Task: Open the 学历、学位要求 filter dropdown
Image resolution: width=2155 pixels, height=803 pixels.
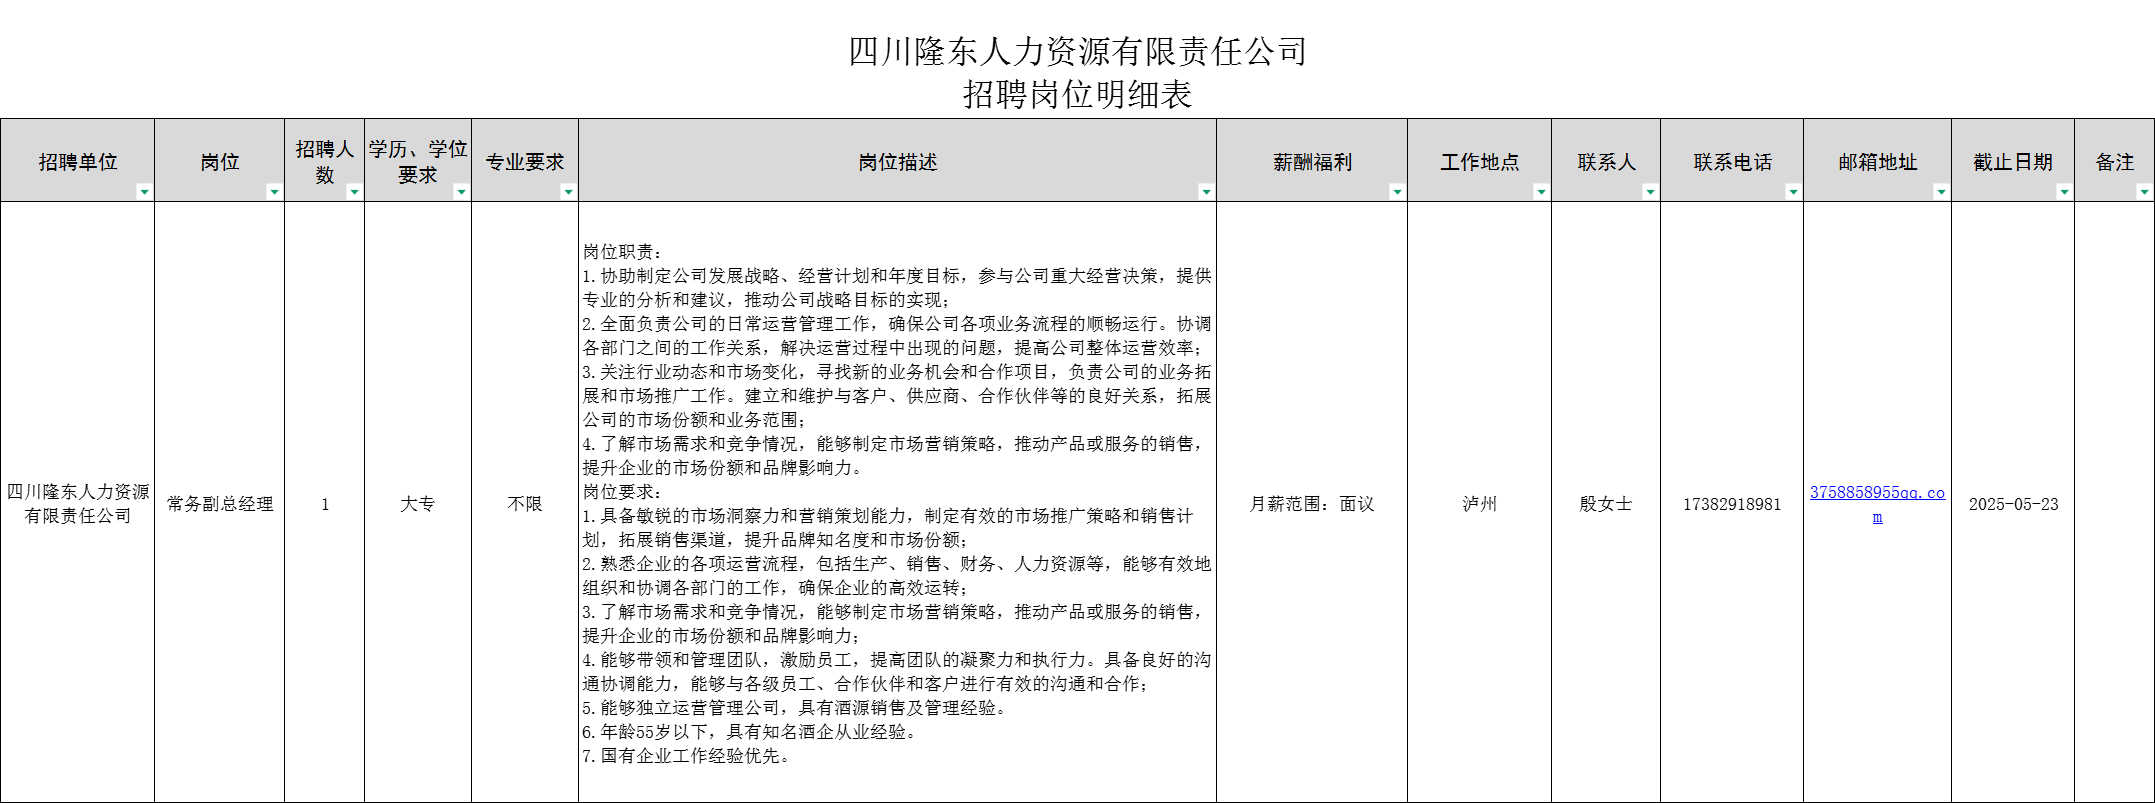Action: [x=461, y=192]
